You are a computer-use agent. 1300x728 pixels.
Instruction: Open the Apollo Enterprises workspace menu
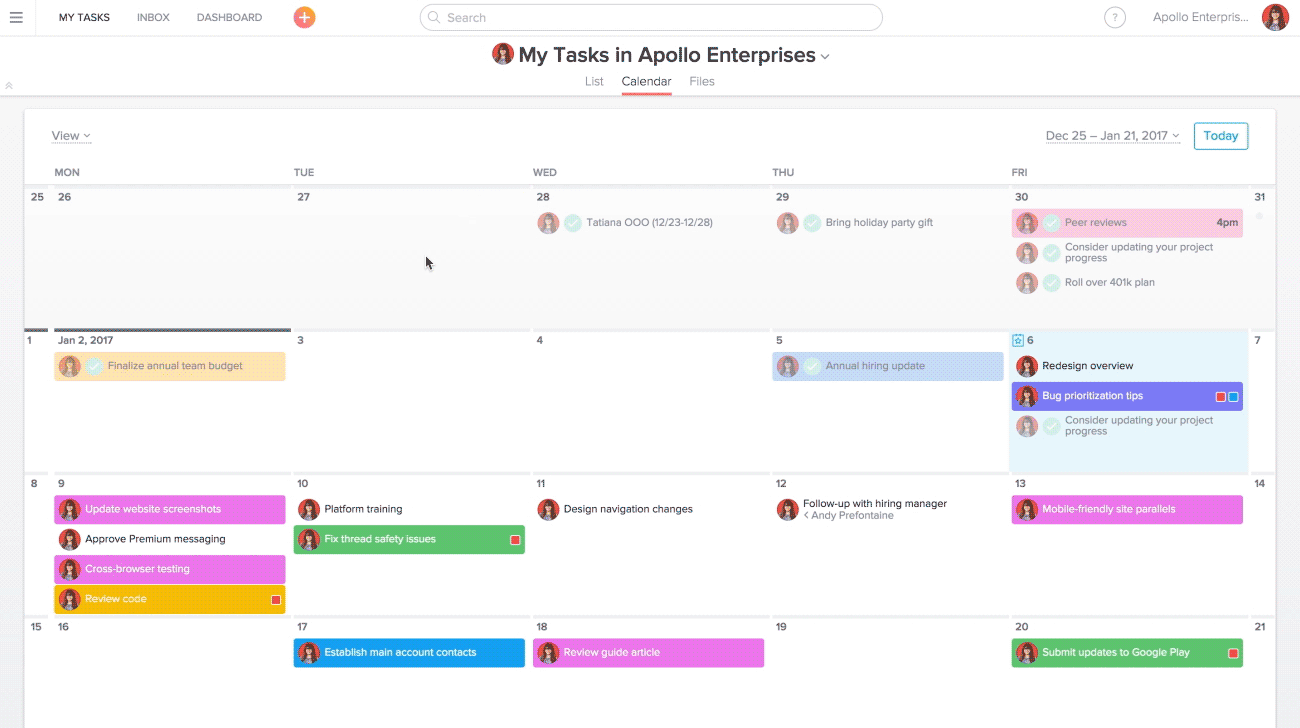pyautogui.click(x=1201, y=17)
